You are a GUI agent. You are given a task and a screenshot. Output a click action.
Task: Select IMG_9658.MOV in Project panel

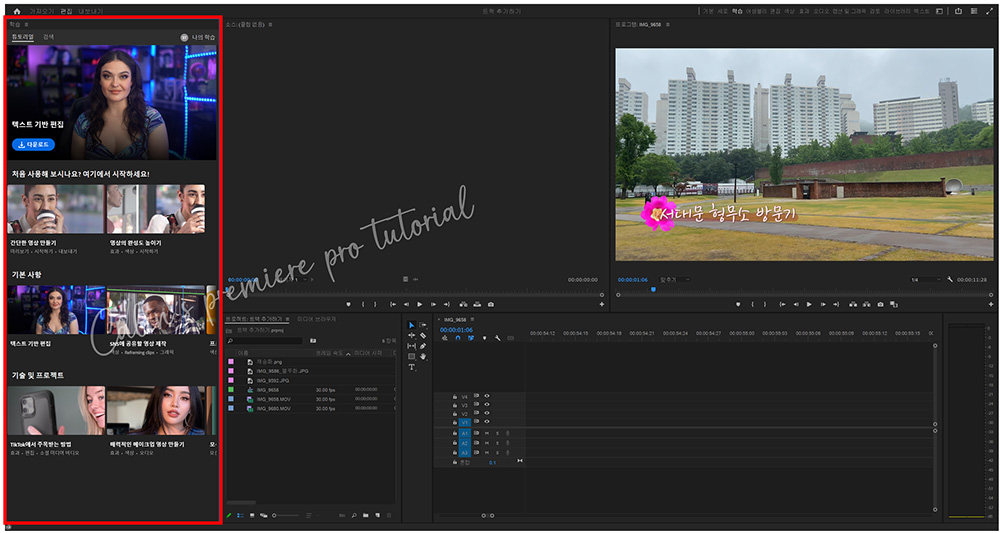tap(274, 399)
